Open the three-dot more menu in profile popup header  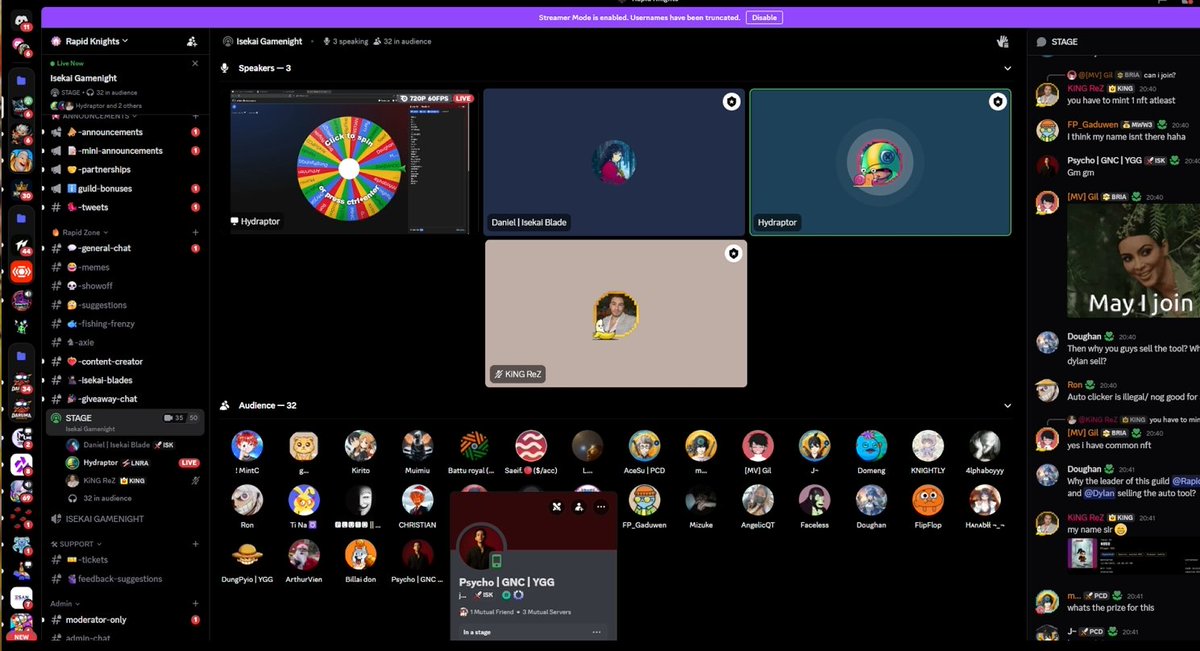tap(601, 507)
